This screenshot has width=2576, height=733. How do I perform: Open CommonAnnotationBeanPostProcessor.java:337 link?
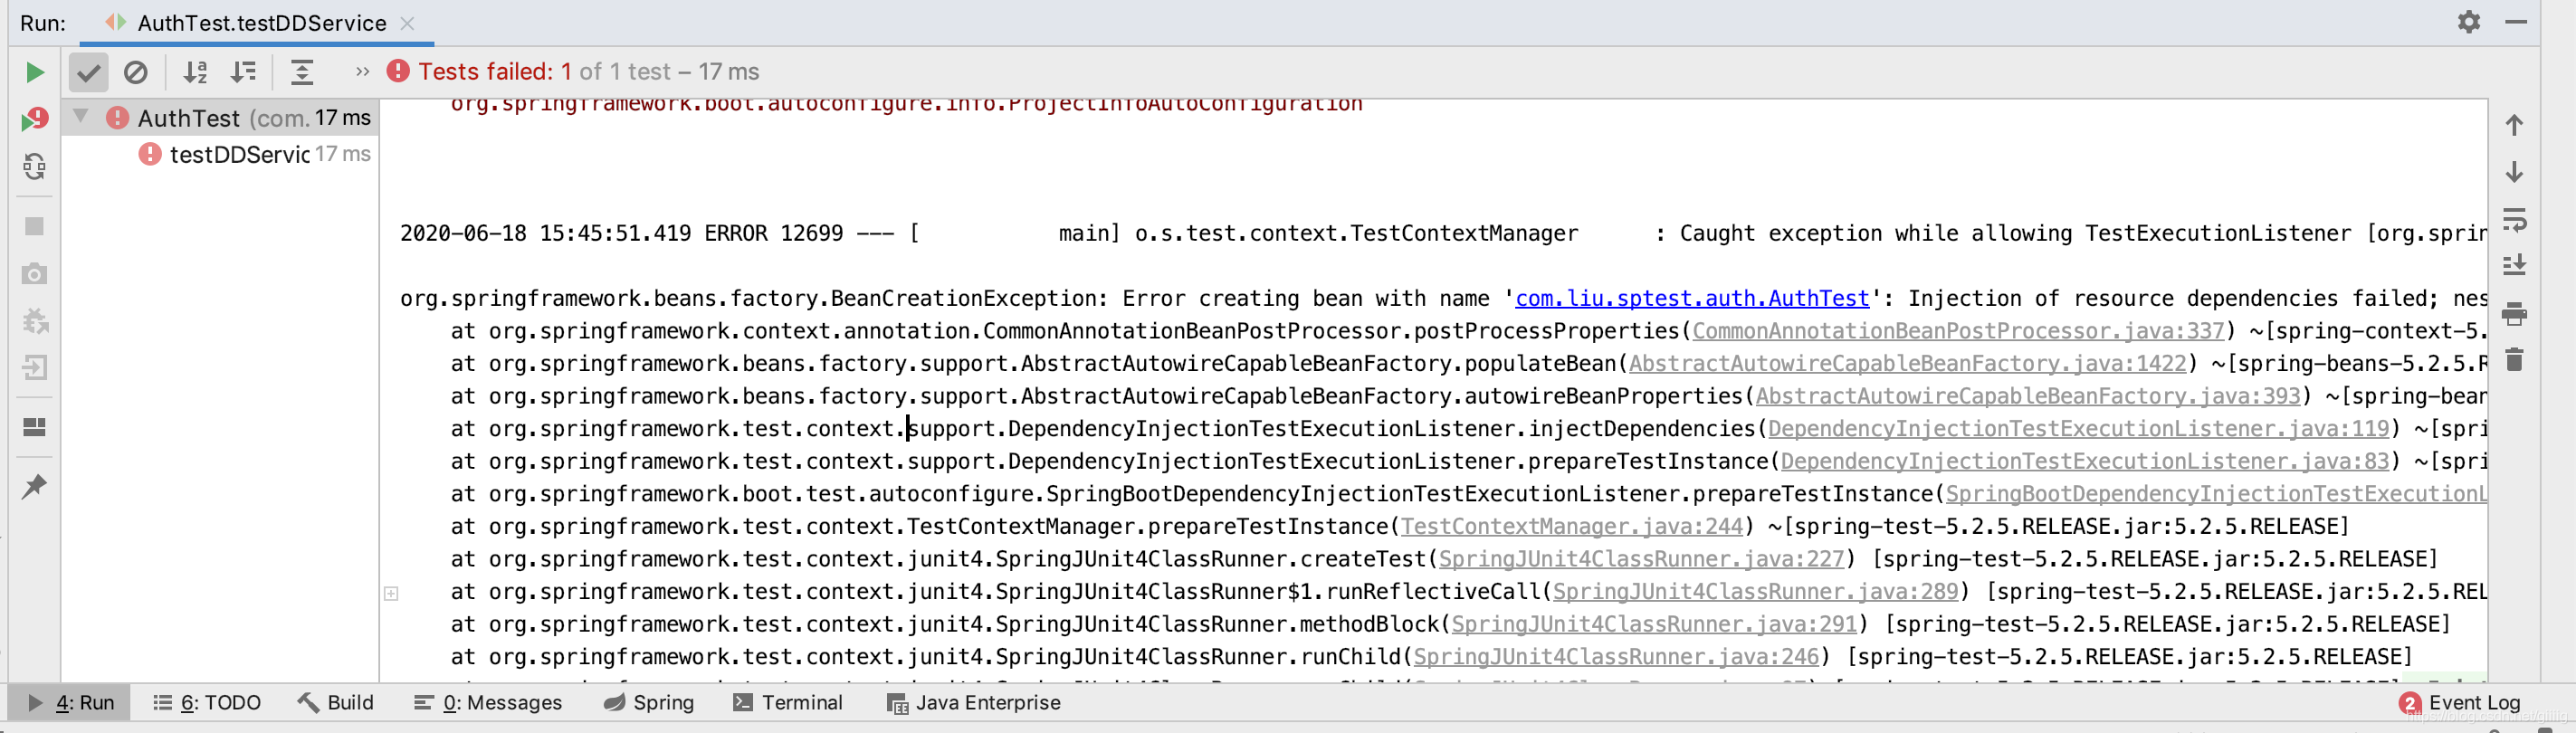tap(1958, 331)
